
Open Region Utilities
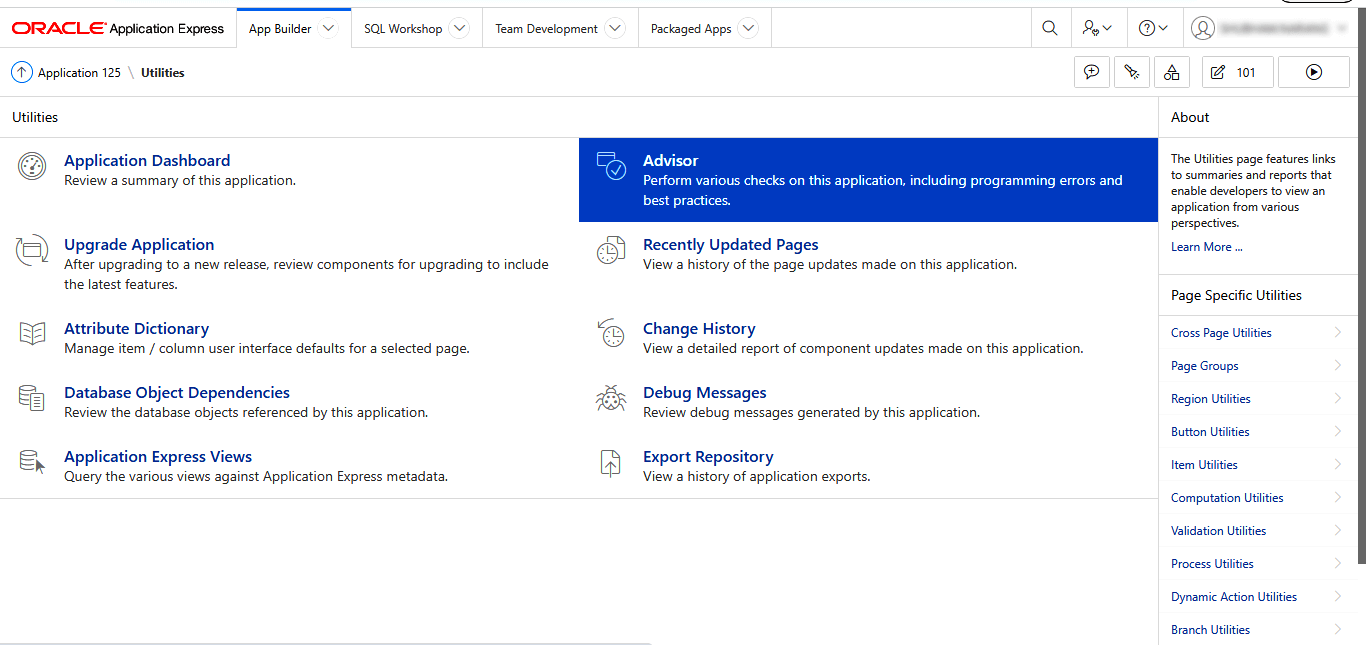pyautogui.click(x=1258, y=399)
